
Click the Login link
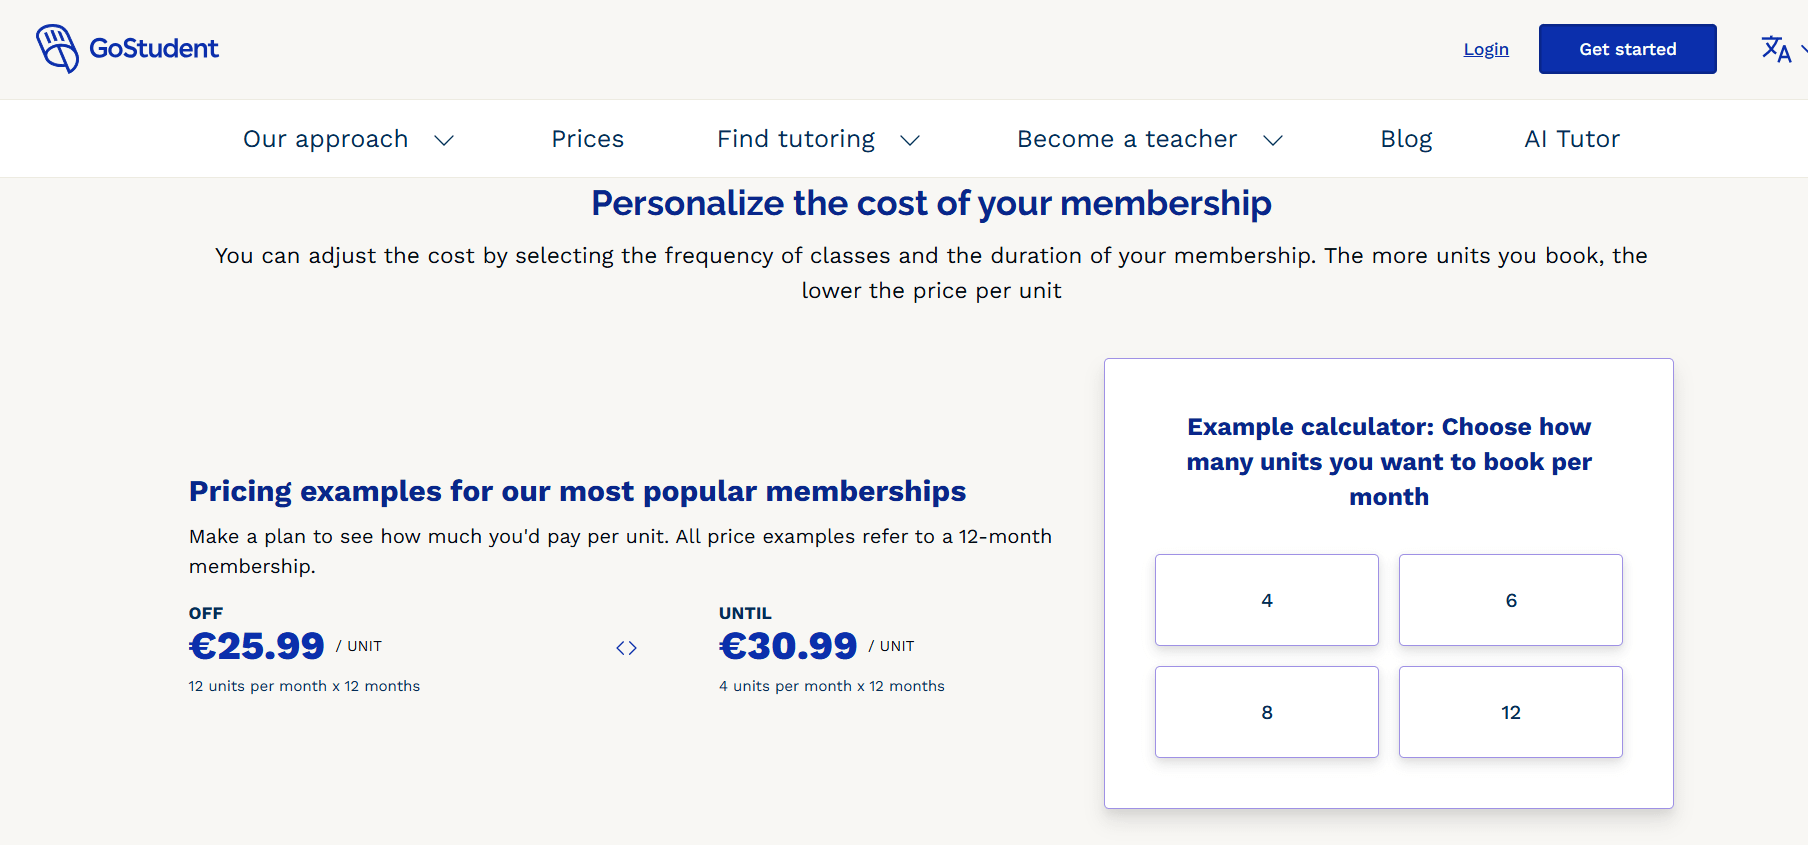click(1486, 49)
